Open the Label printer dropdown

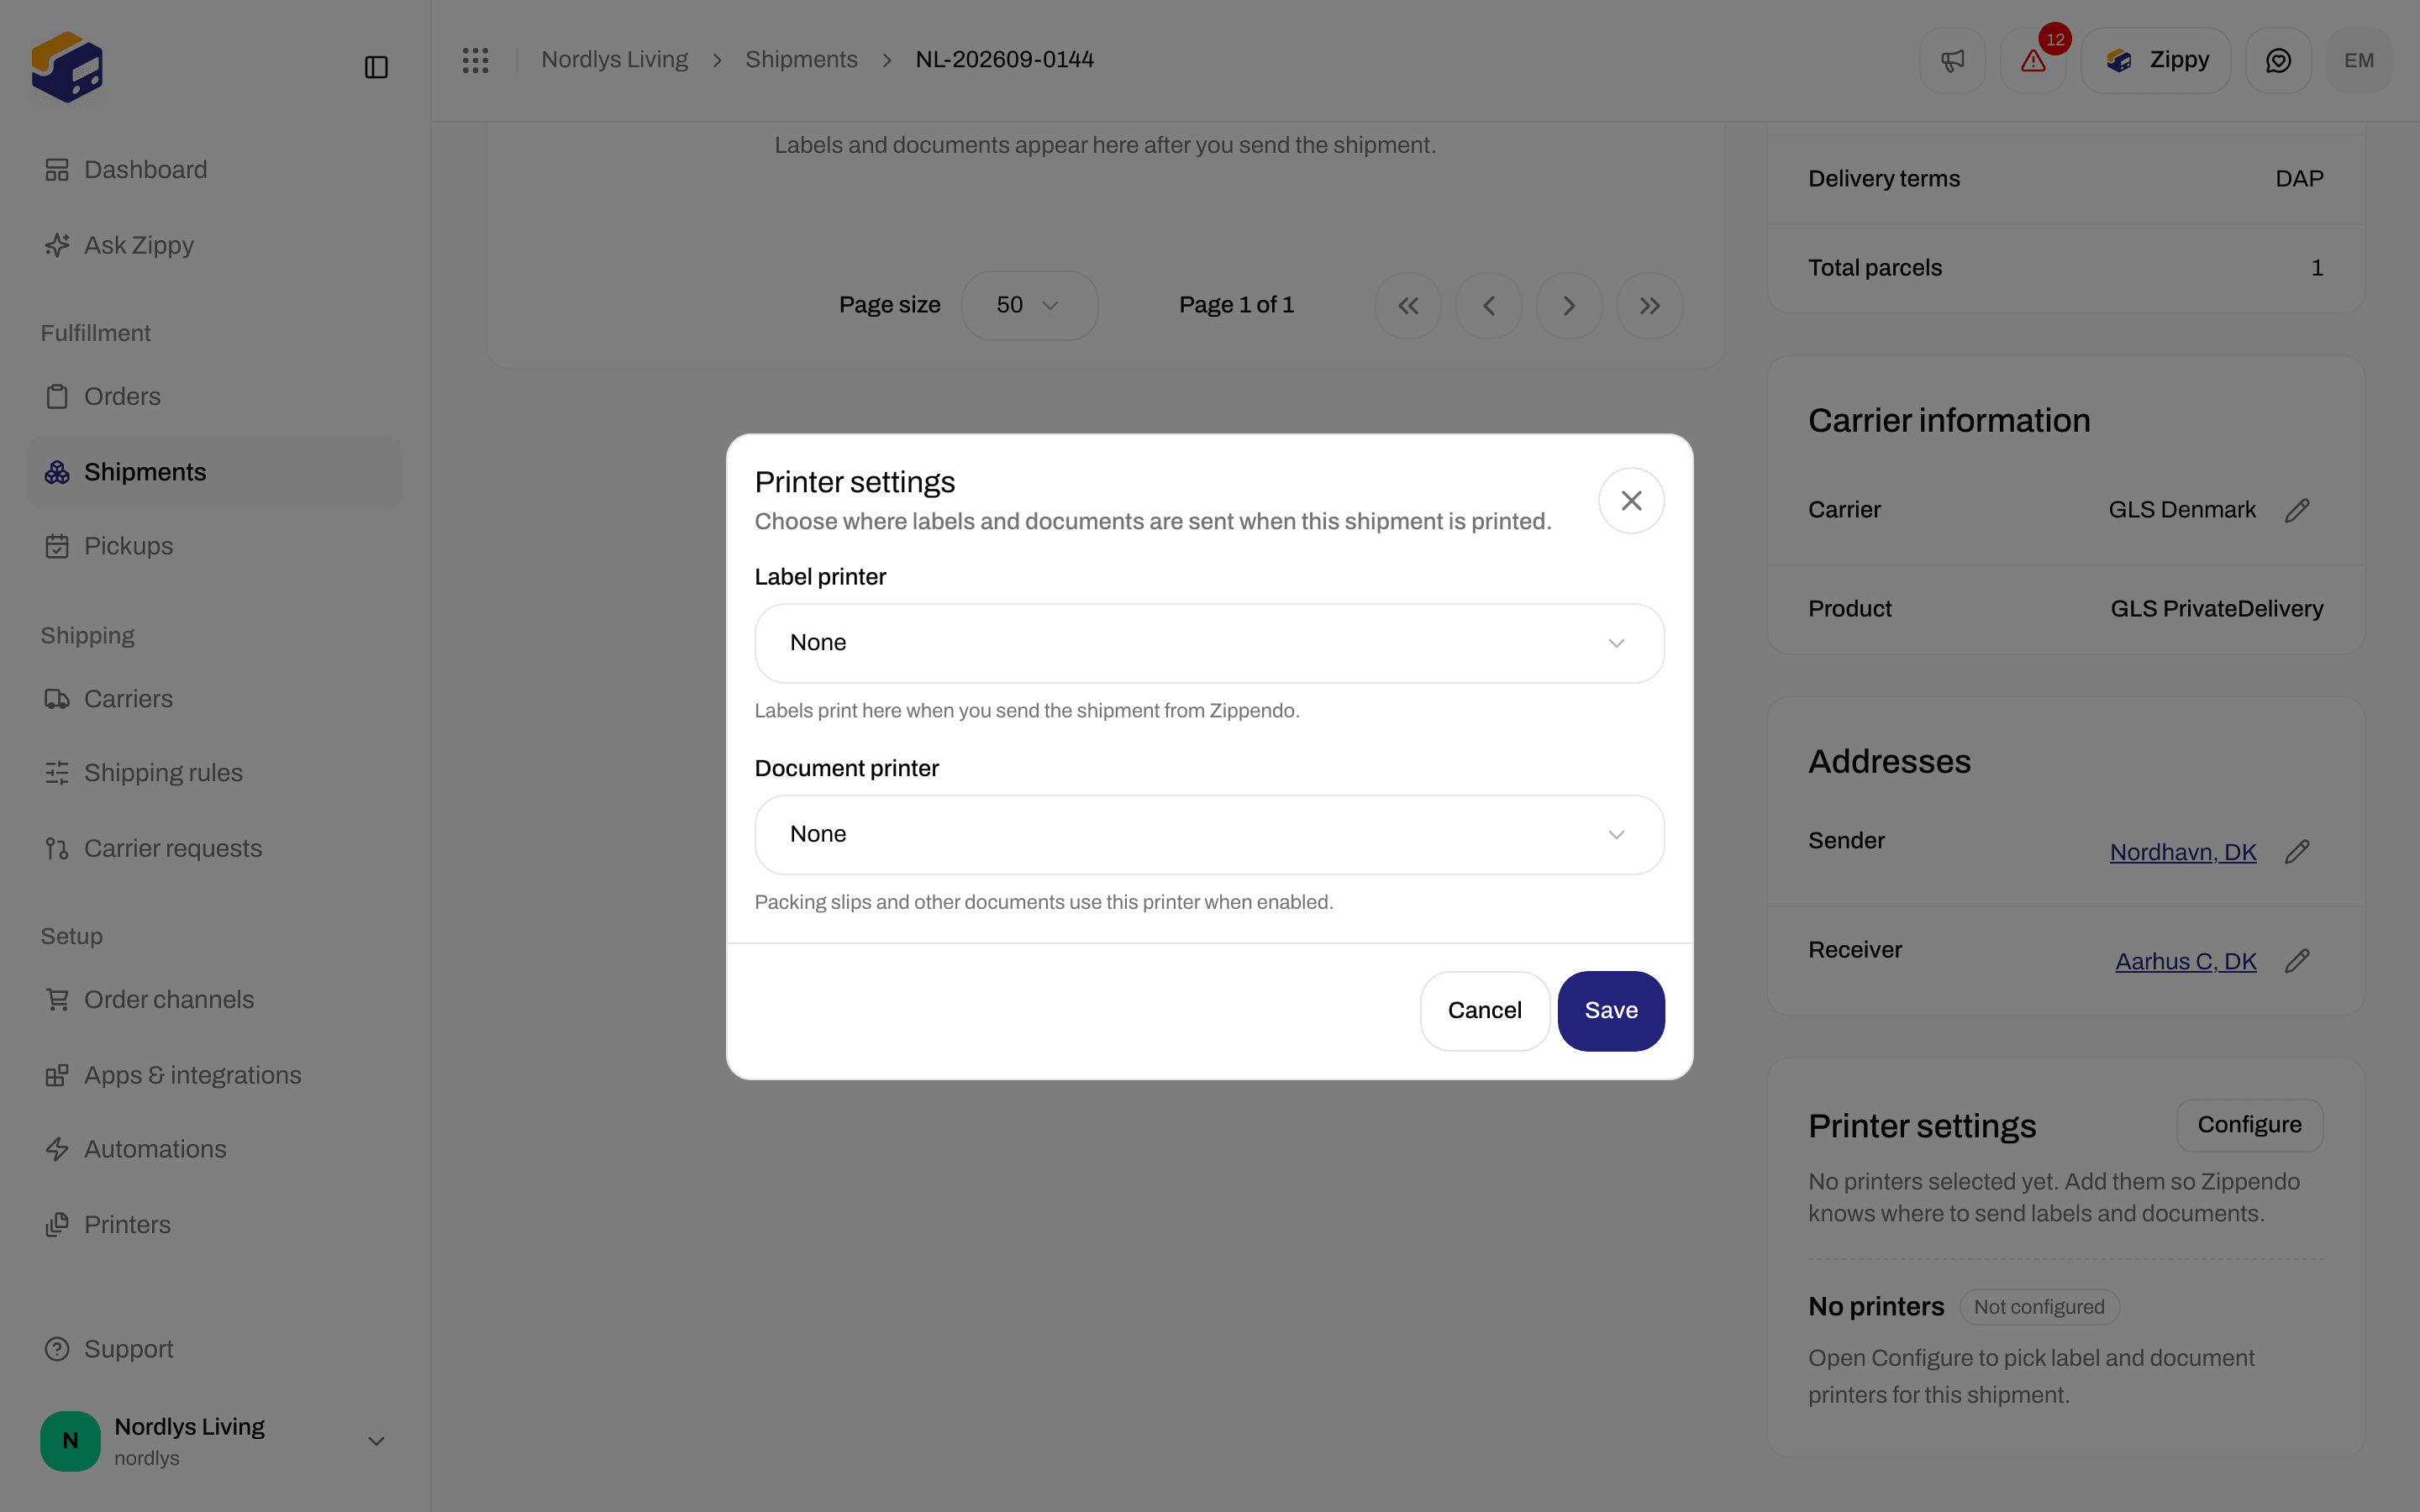point(1209,643)
